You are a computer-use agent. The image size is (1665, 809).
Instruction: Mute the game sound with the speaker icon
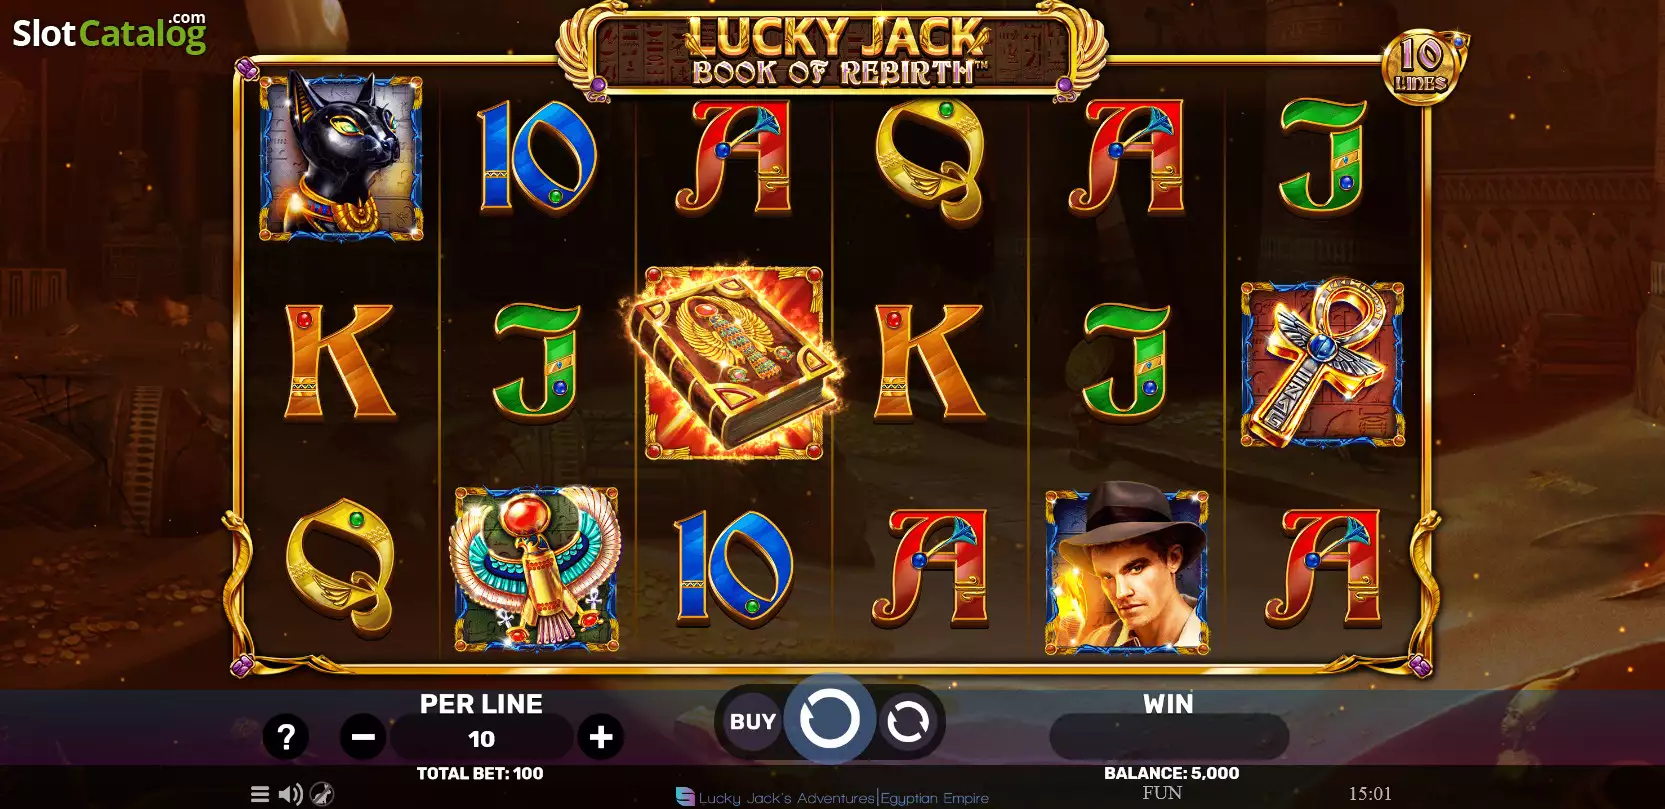291,794
